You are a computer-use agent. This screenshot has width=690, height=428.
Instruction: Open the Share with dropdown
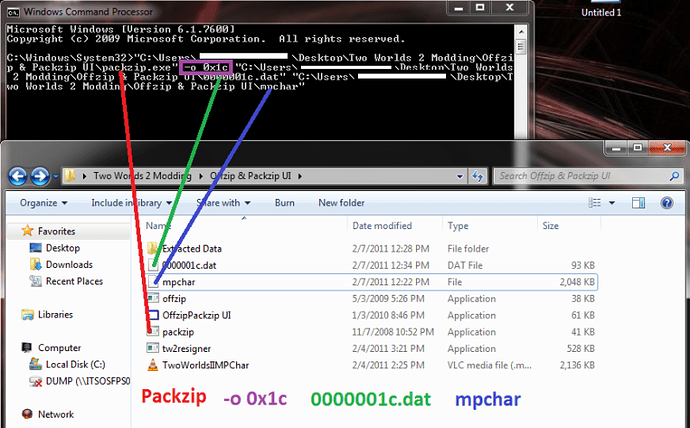tap(222, 202)
